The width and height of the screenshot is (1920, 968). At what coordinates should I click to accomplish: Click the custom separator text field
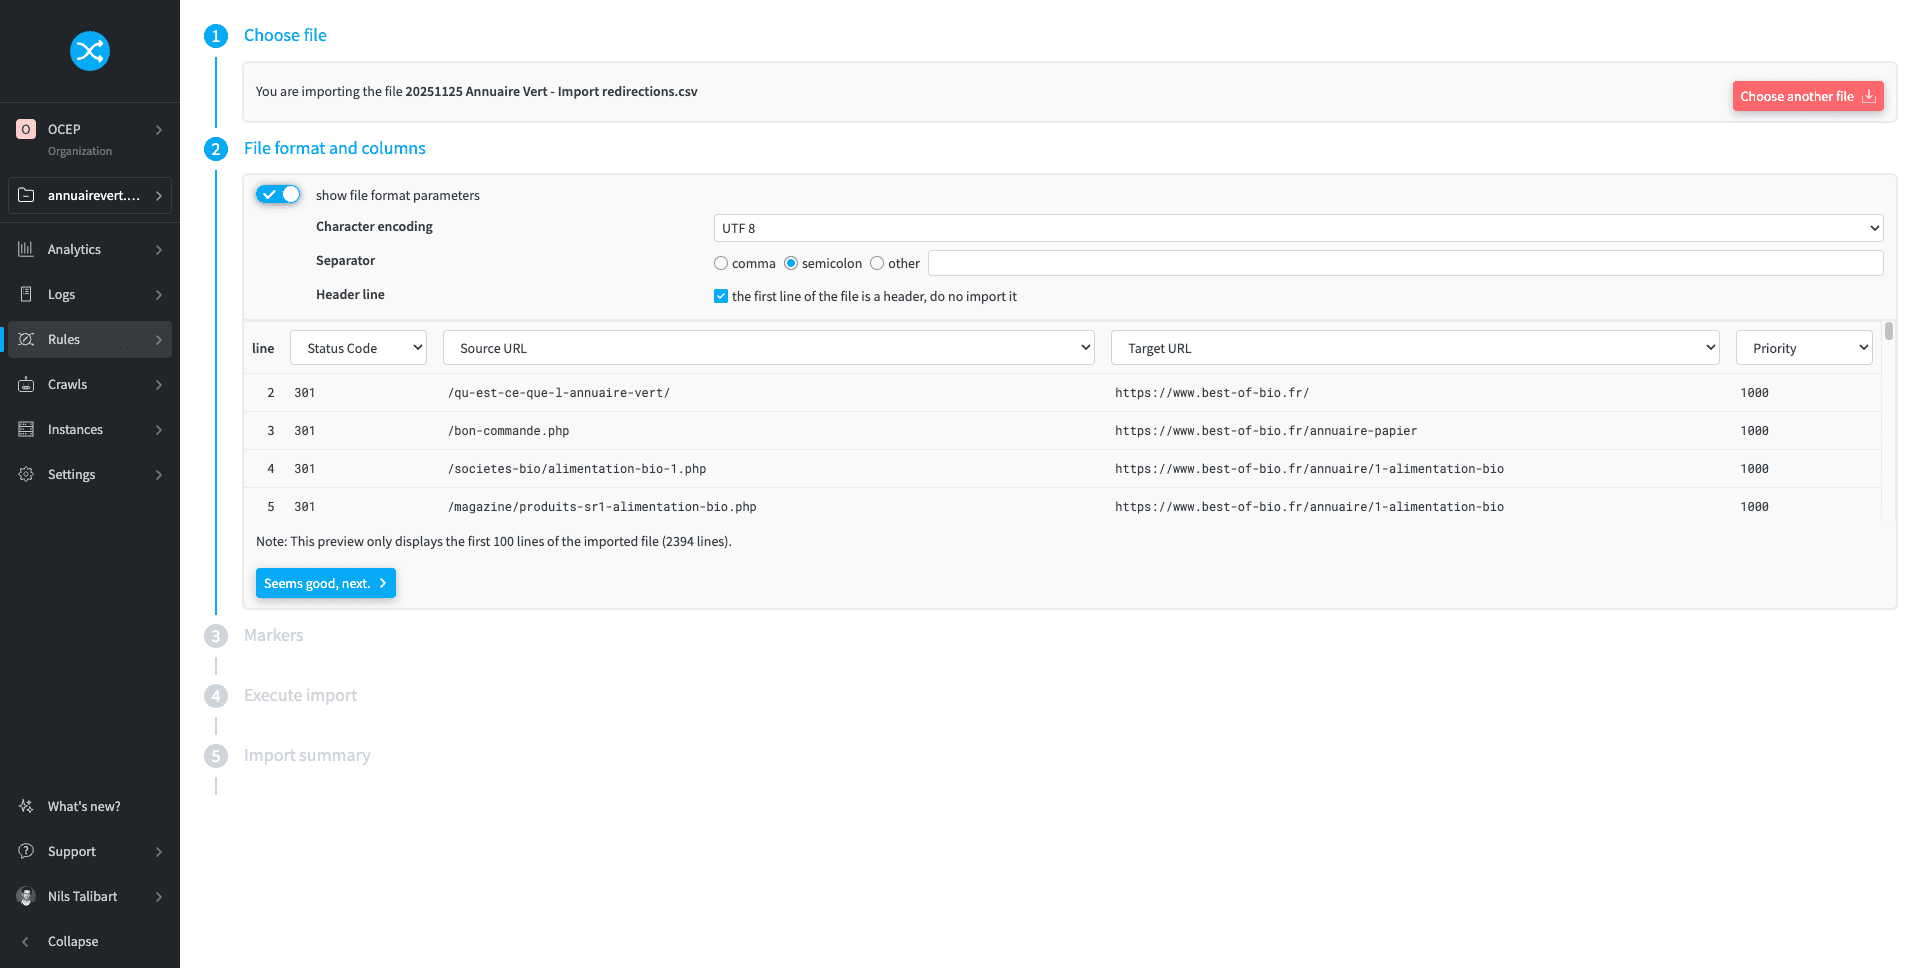click(x=1406, y=263)
